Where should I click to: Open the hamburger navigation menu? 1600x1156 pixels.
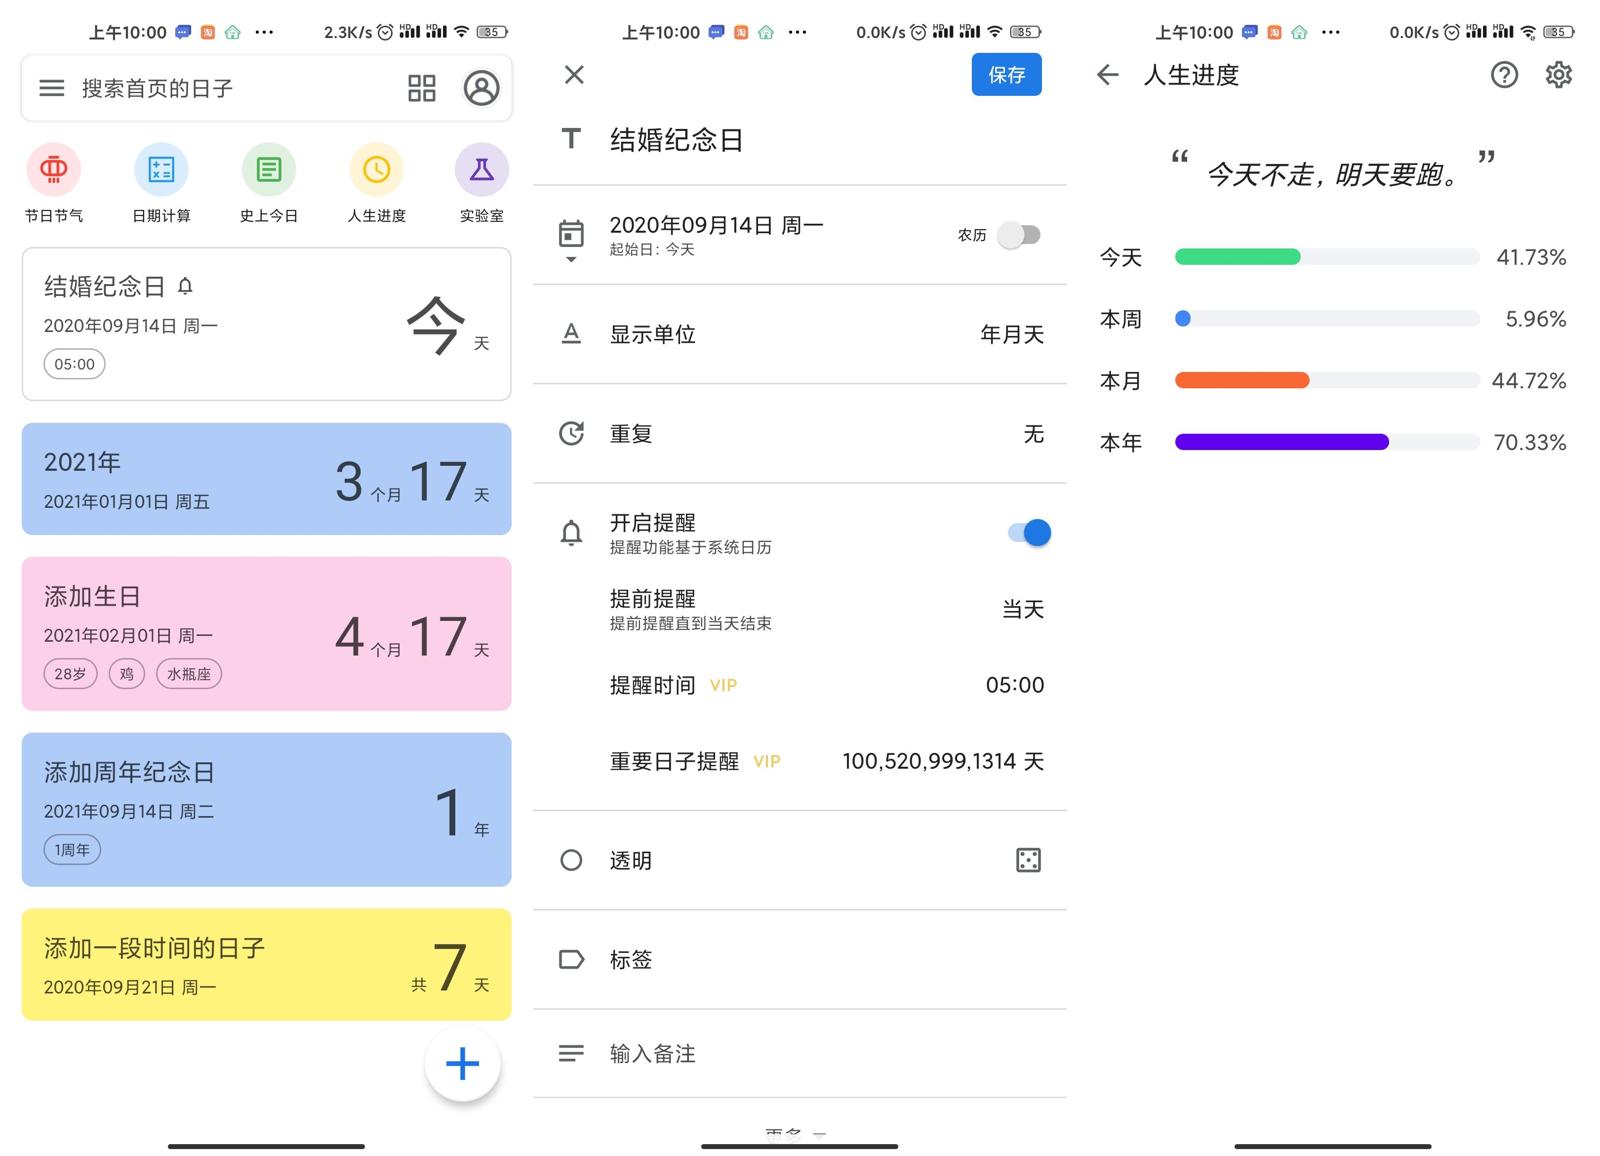click(x=51, y=88)
